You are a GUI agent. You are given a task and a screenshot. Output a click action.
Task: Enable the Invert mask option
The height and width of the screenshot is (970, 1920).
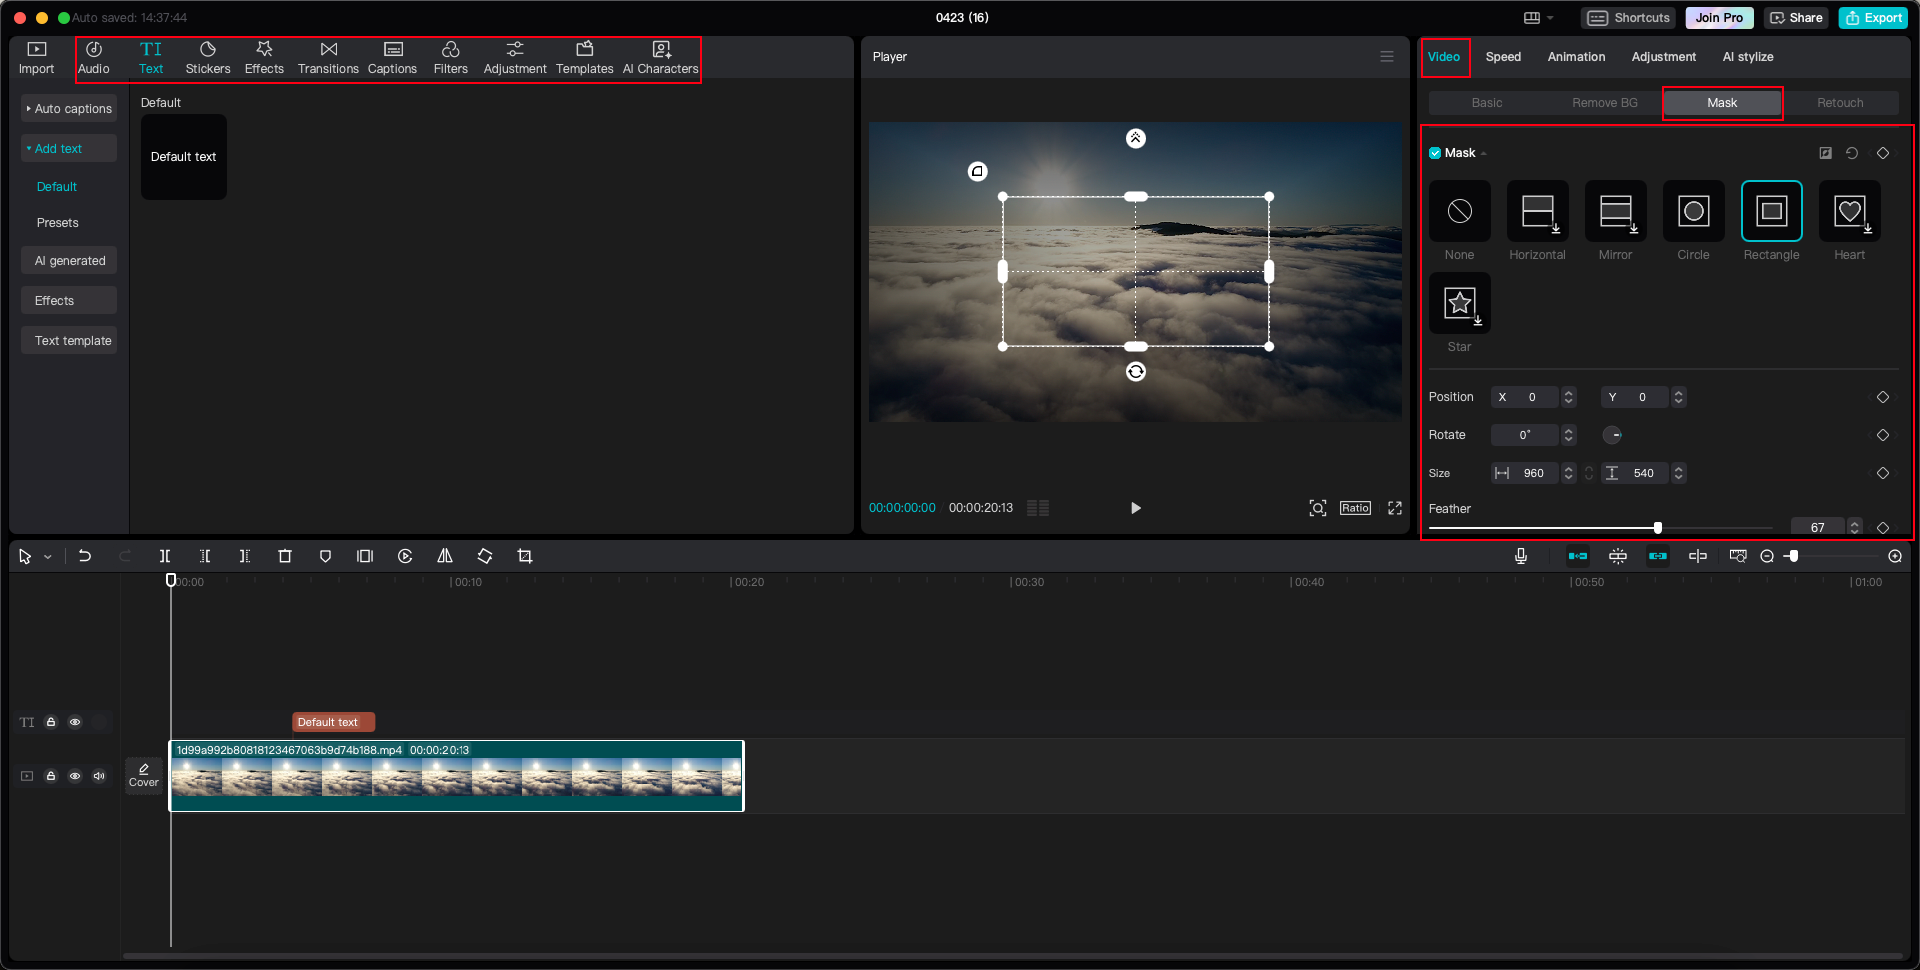coord(1825,152)
